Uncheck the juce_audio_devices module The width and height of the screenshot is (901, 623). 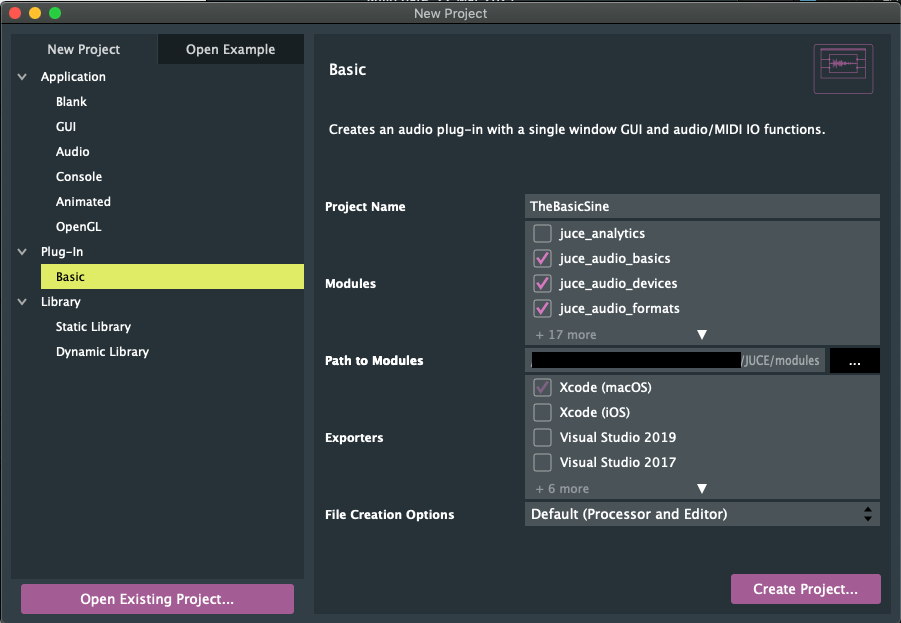542,283
